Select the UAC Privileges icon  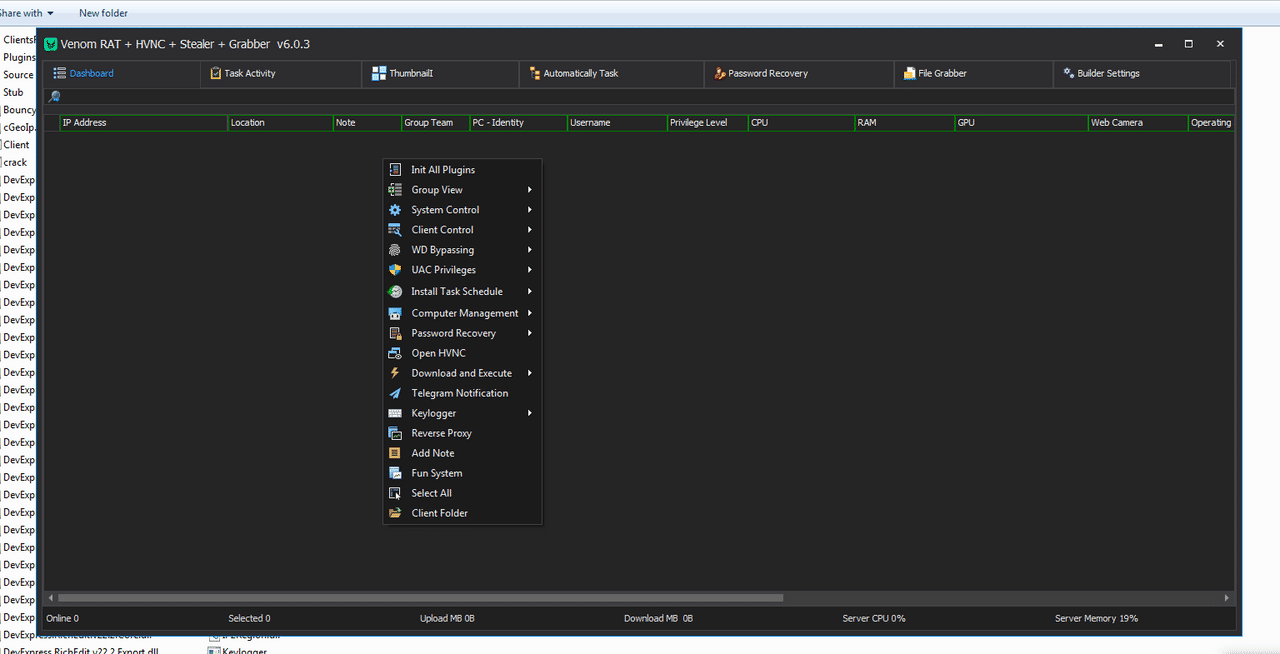point(396,269)
